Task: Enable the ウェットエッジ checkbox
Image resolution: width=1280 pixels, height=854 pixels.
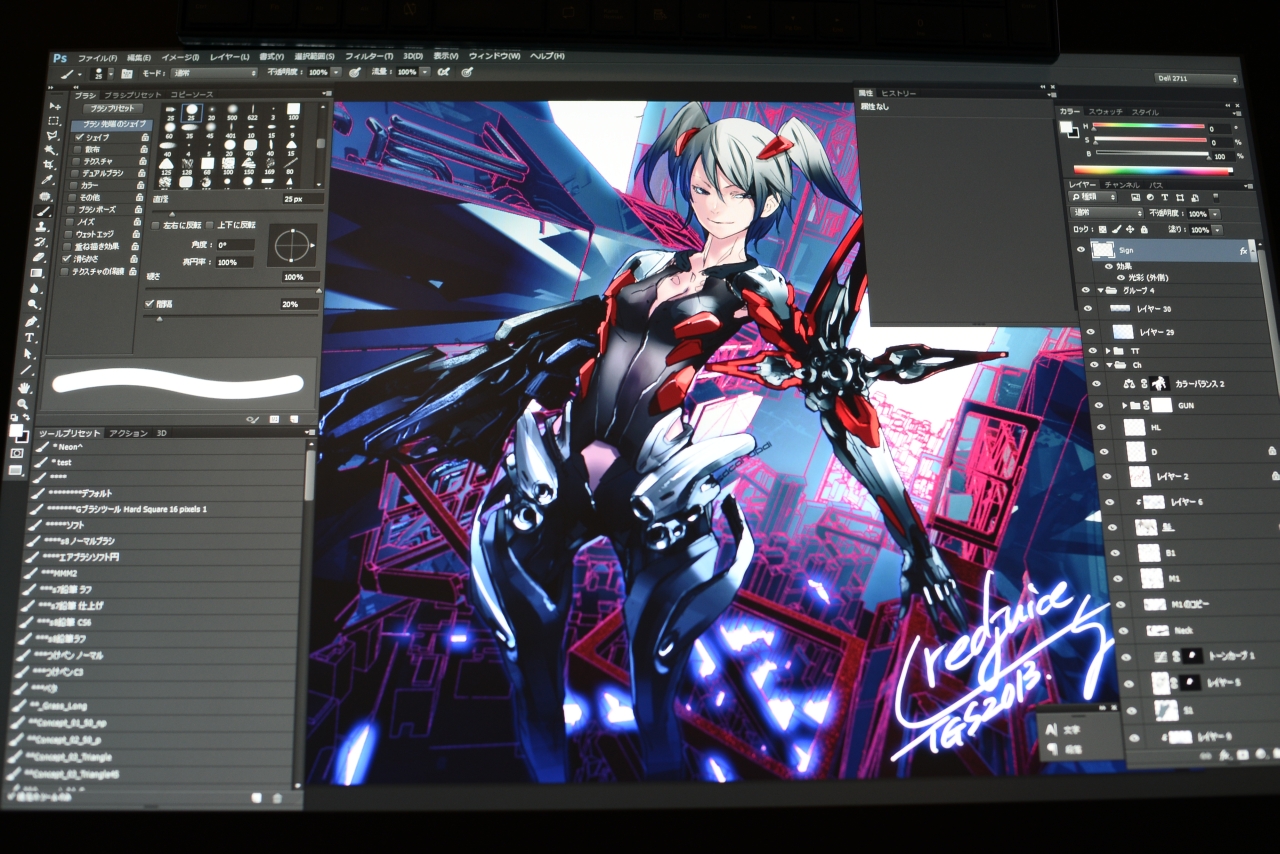Action: (x=68, y=233)
